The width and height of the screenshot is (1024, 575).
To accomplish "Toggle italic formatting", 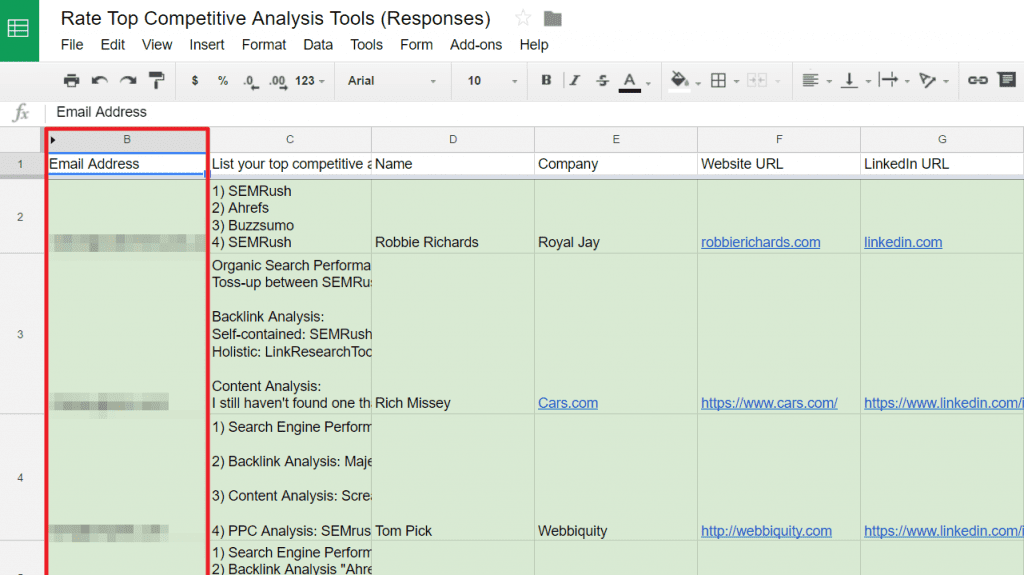I will (x=574, y=81).
